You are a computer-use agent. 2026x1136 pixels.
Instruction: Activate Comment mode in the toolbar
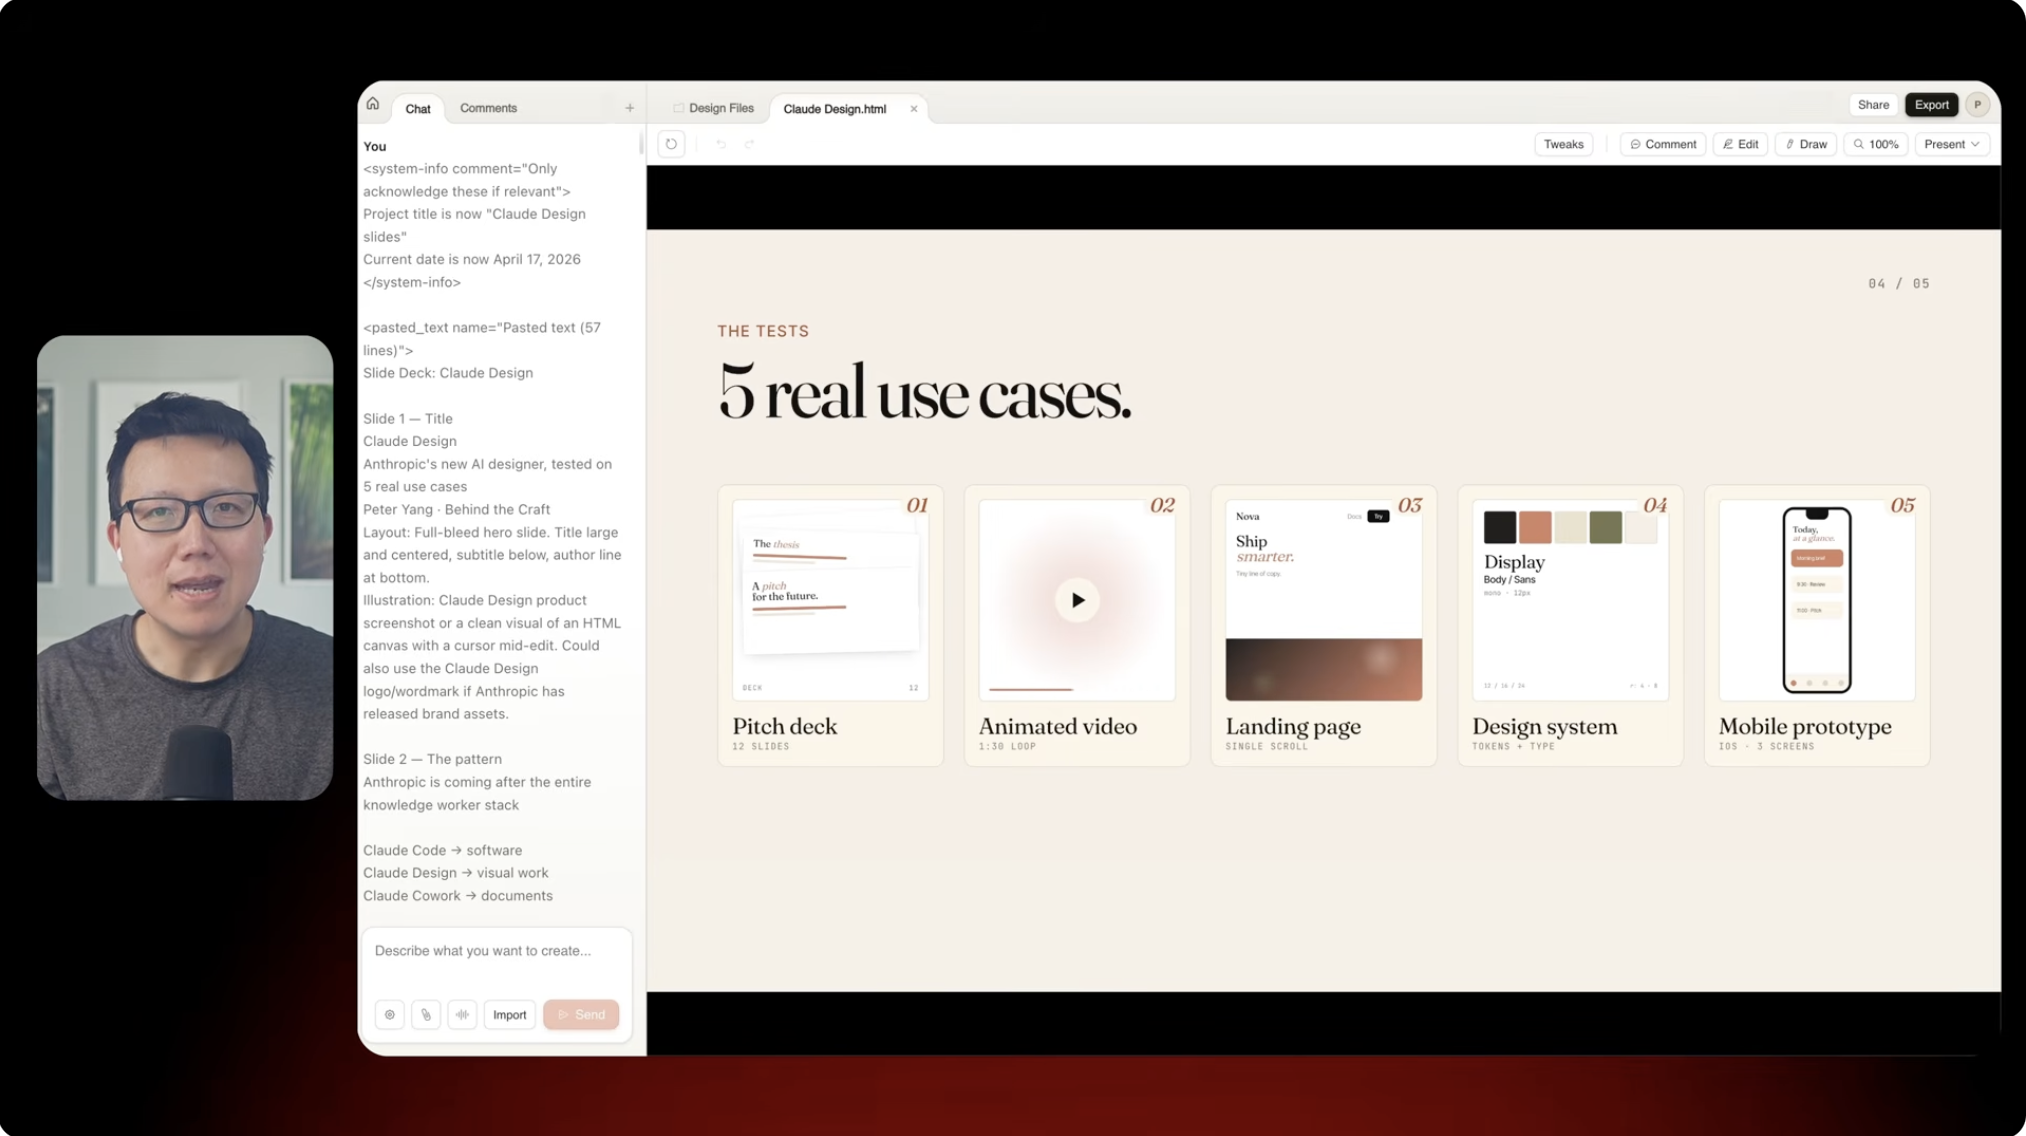click(x=1663, y=144)
